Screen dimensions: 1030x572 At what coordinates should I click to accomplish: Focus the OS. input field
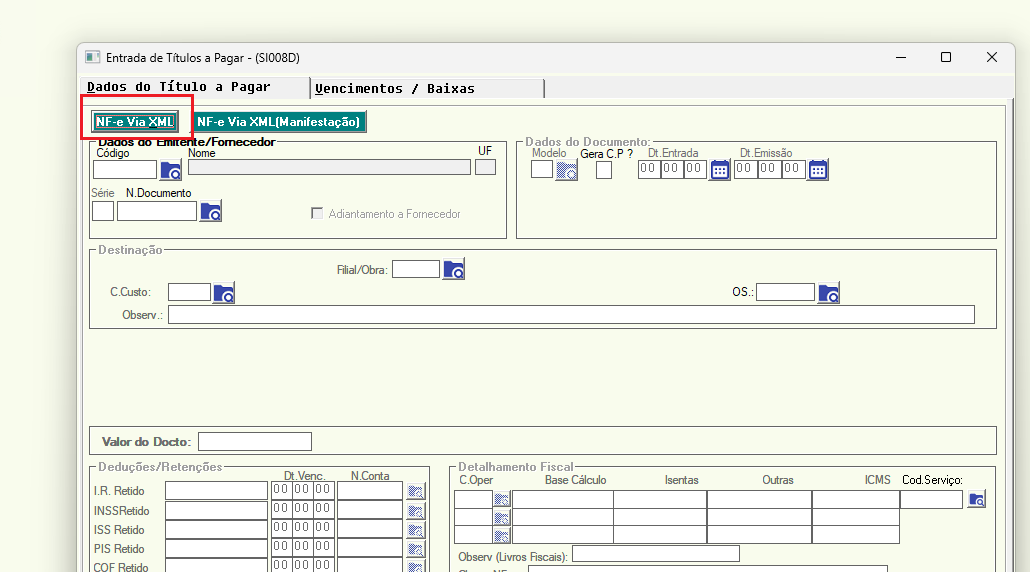[786, 292]
